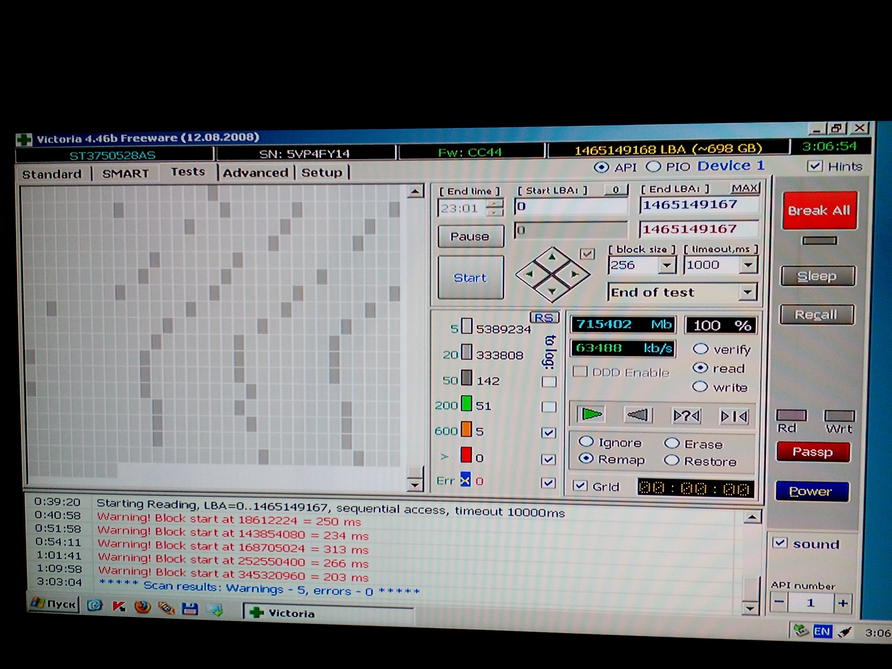Increase API number with plus button
892x669 pixels.
pos(843,602)
